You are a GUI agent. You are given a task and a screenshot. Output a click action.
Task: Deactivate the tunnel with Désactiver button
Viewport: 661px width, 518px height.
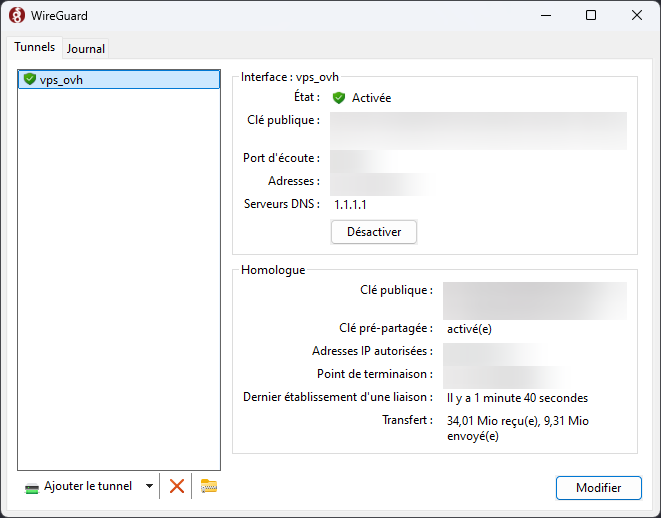[x=374, y=232]
